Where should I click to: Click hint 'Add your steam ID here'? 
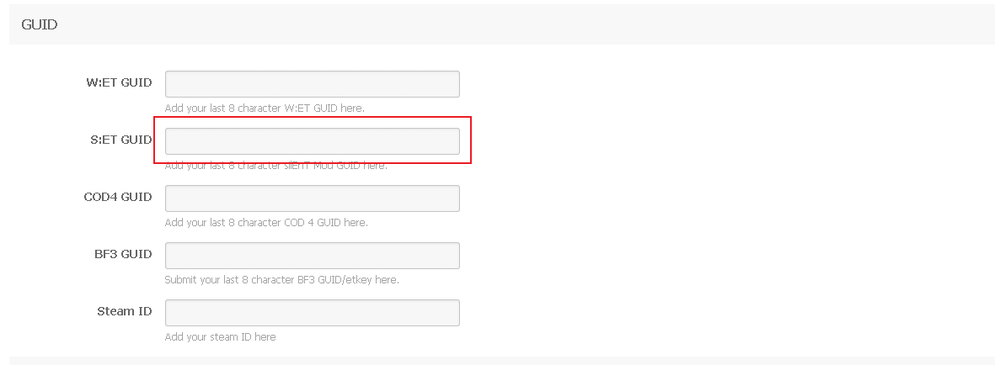(220, 337)
